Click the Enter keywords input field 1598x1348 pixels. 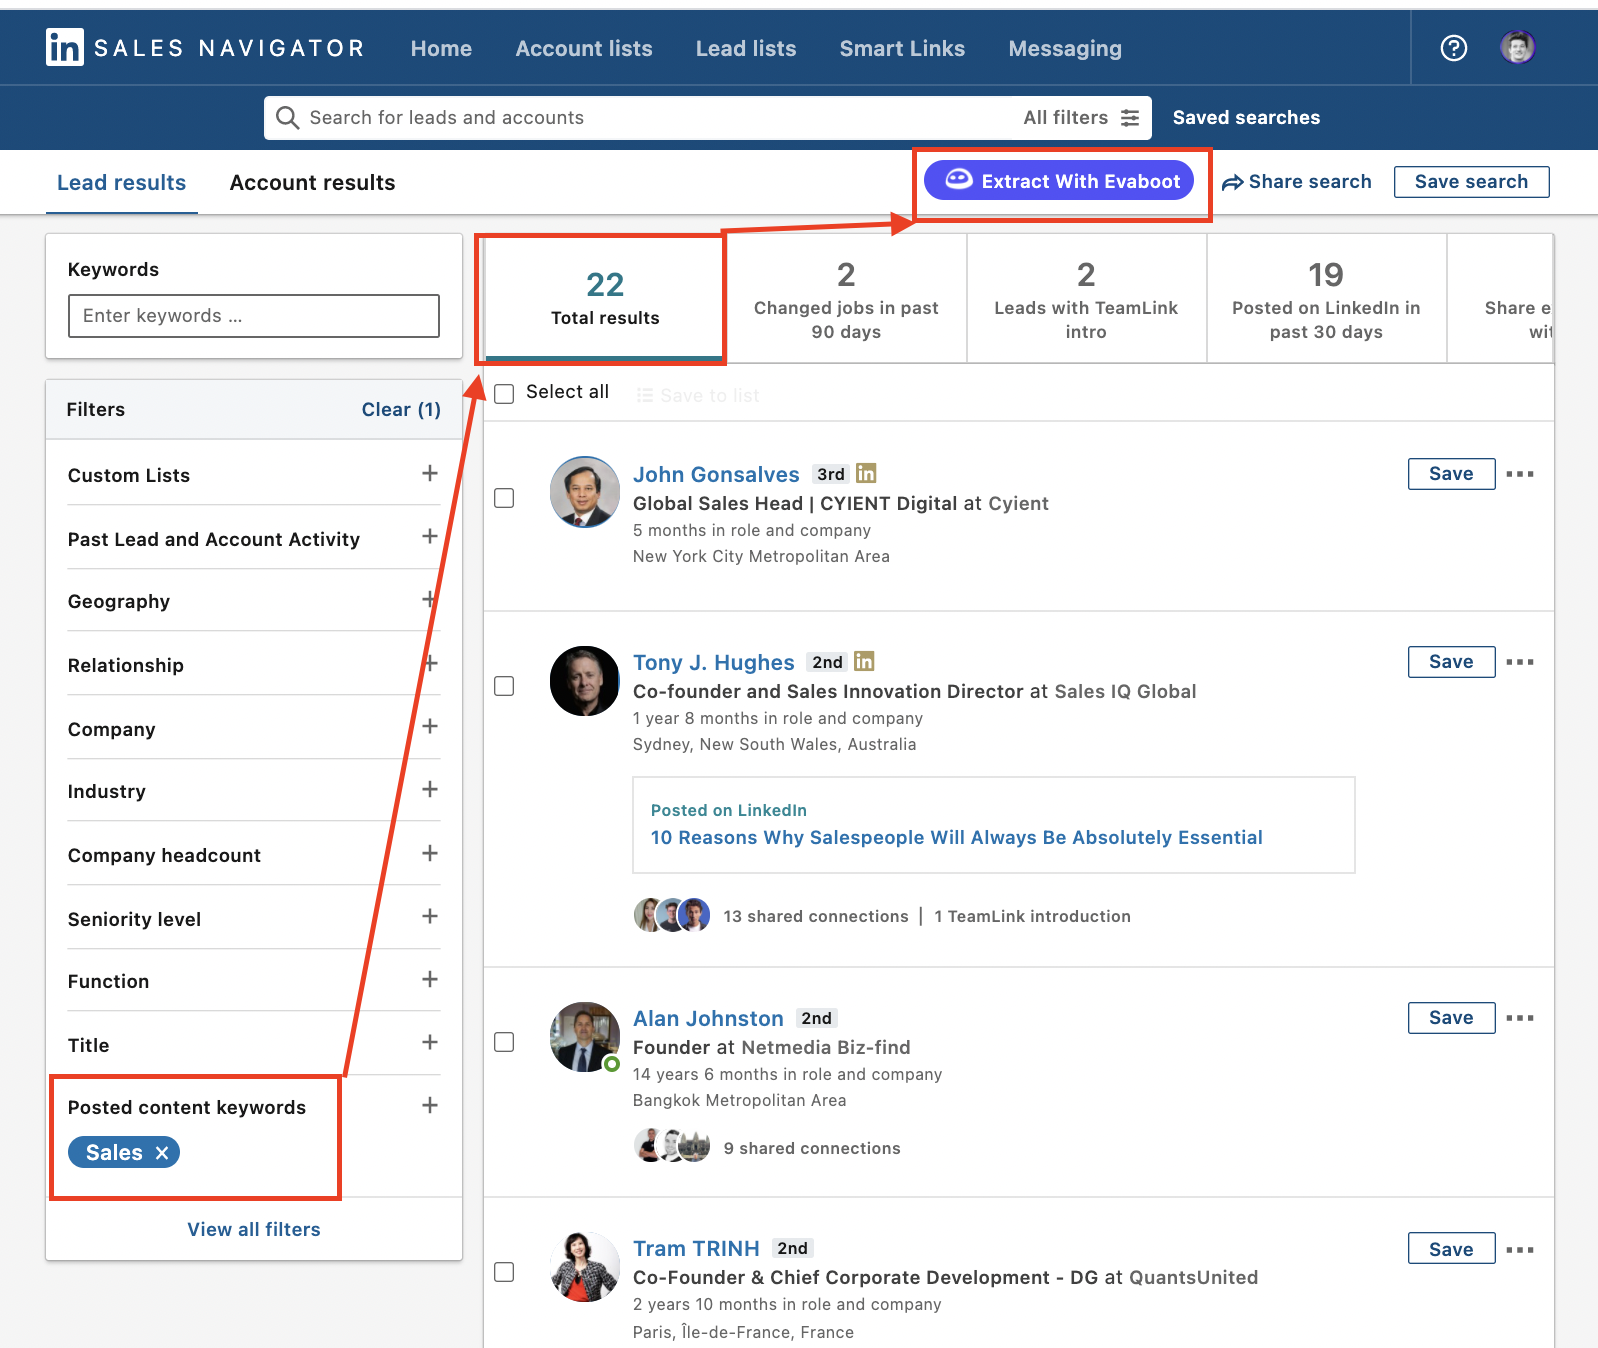click(x=254, y=316)
